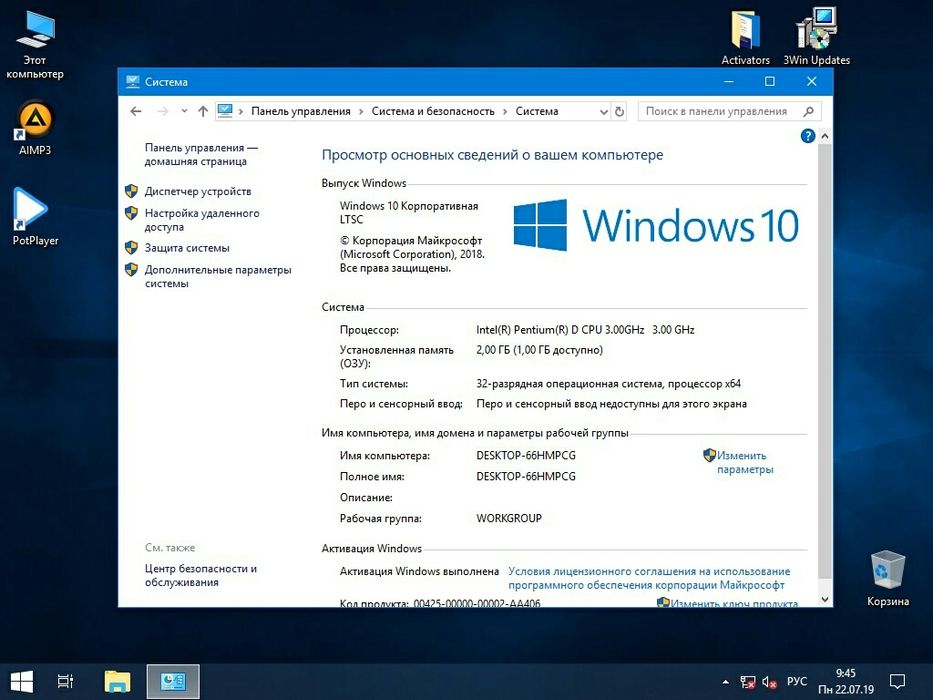Open the AIMP3 desktop shortcut
Image resolution: width=933 pixels, height=700 pixels.
click(35, 127)
